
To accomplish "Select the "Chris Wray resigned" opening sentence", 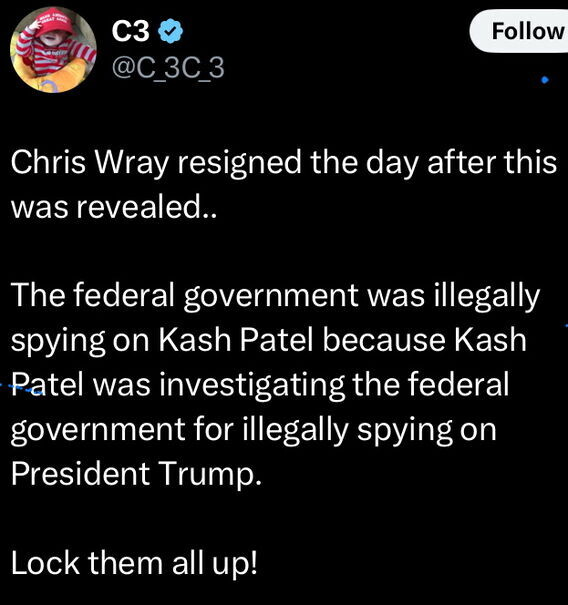I will click(x=284, y=185).
